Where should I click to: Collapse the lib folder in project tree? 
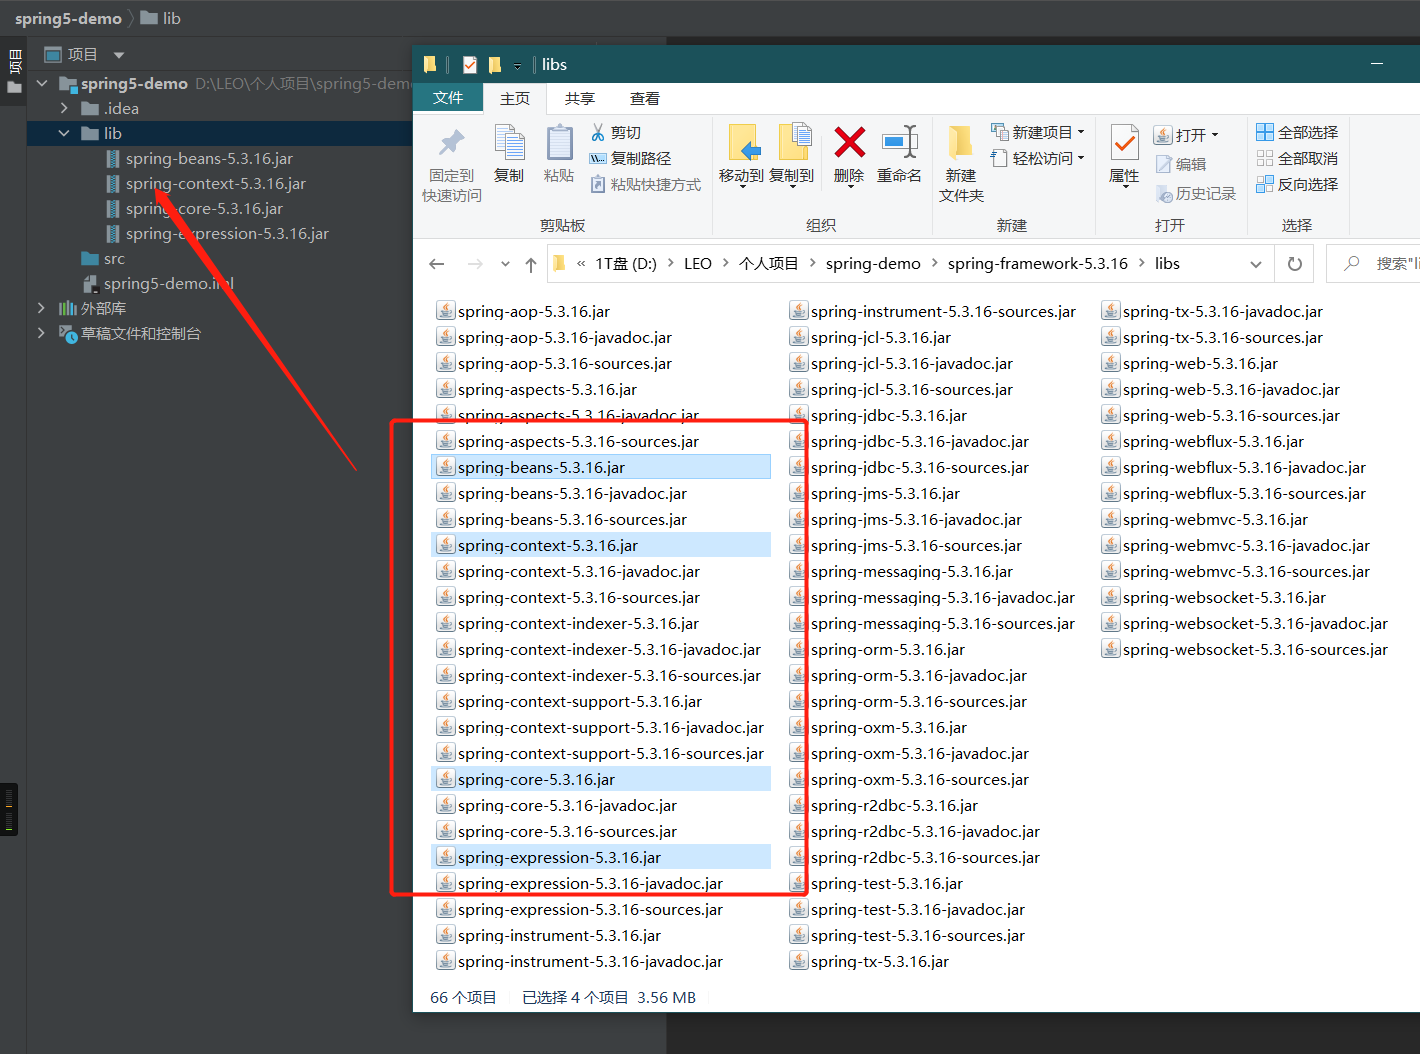[64, 133]
